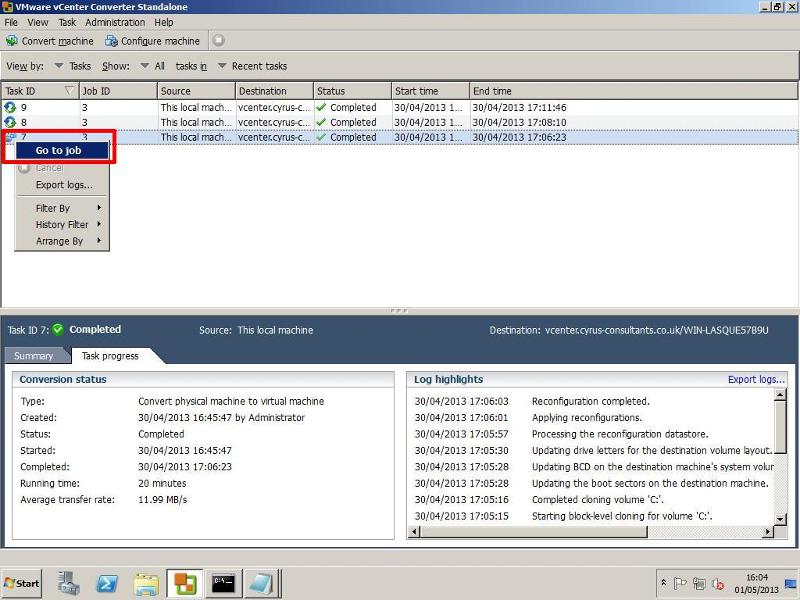Click the log horizontal scroll right arrow
The image size is (800, 600).
pos(768,532)
